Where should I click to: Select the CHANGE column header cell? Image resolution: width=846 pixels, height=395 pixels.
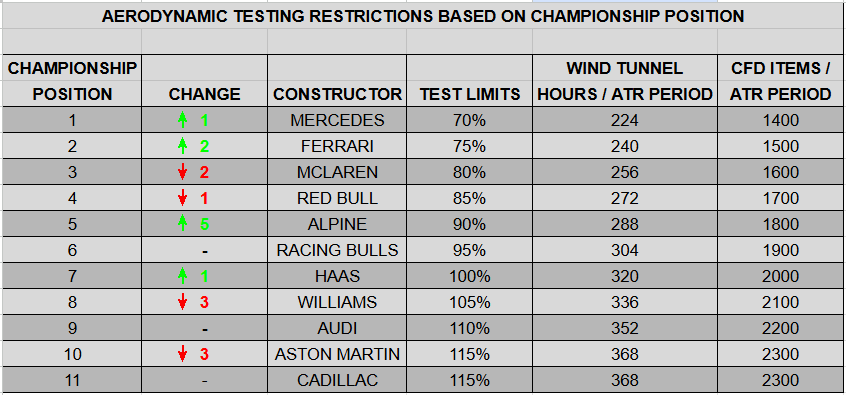click(204, 80)
